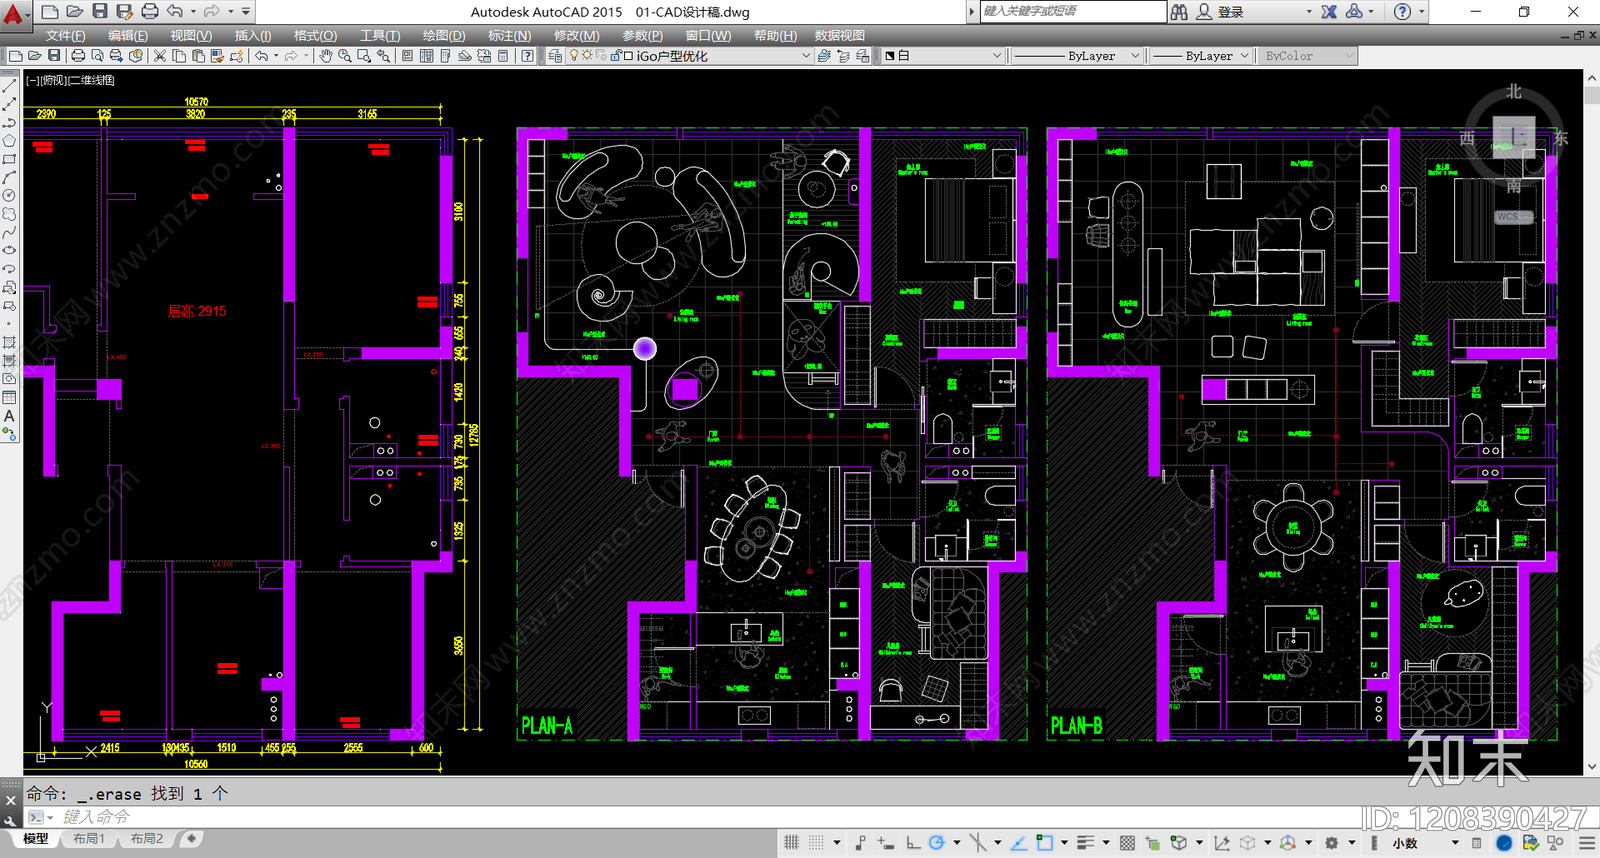Image resolution: width=1600 pixels, height=858 pixels.
Task: Toggle grid display in status bar
Action: [x=792, y=843]
